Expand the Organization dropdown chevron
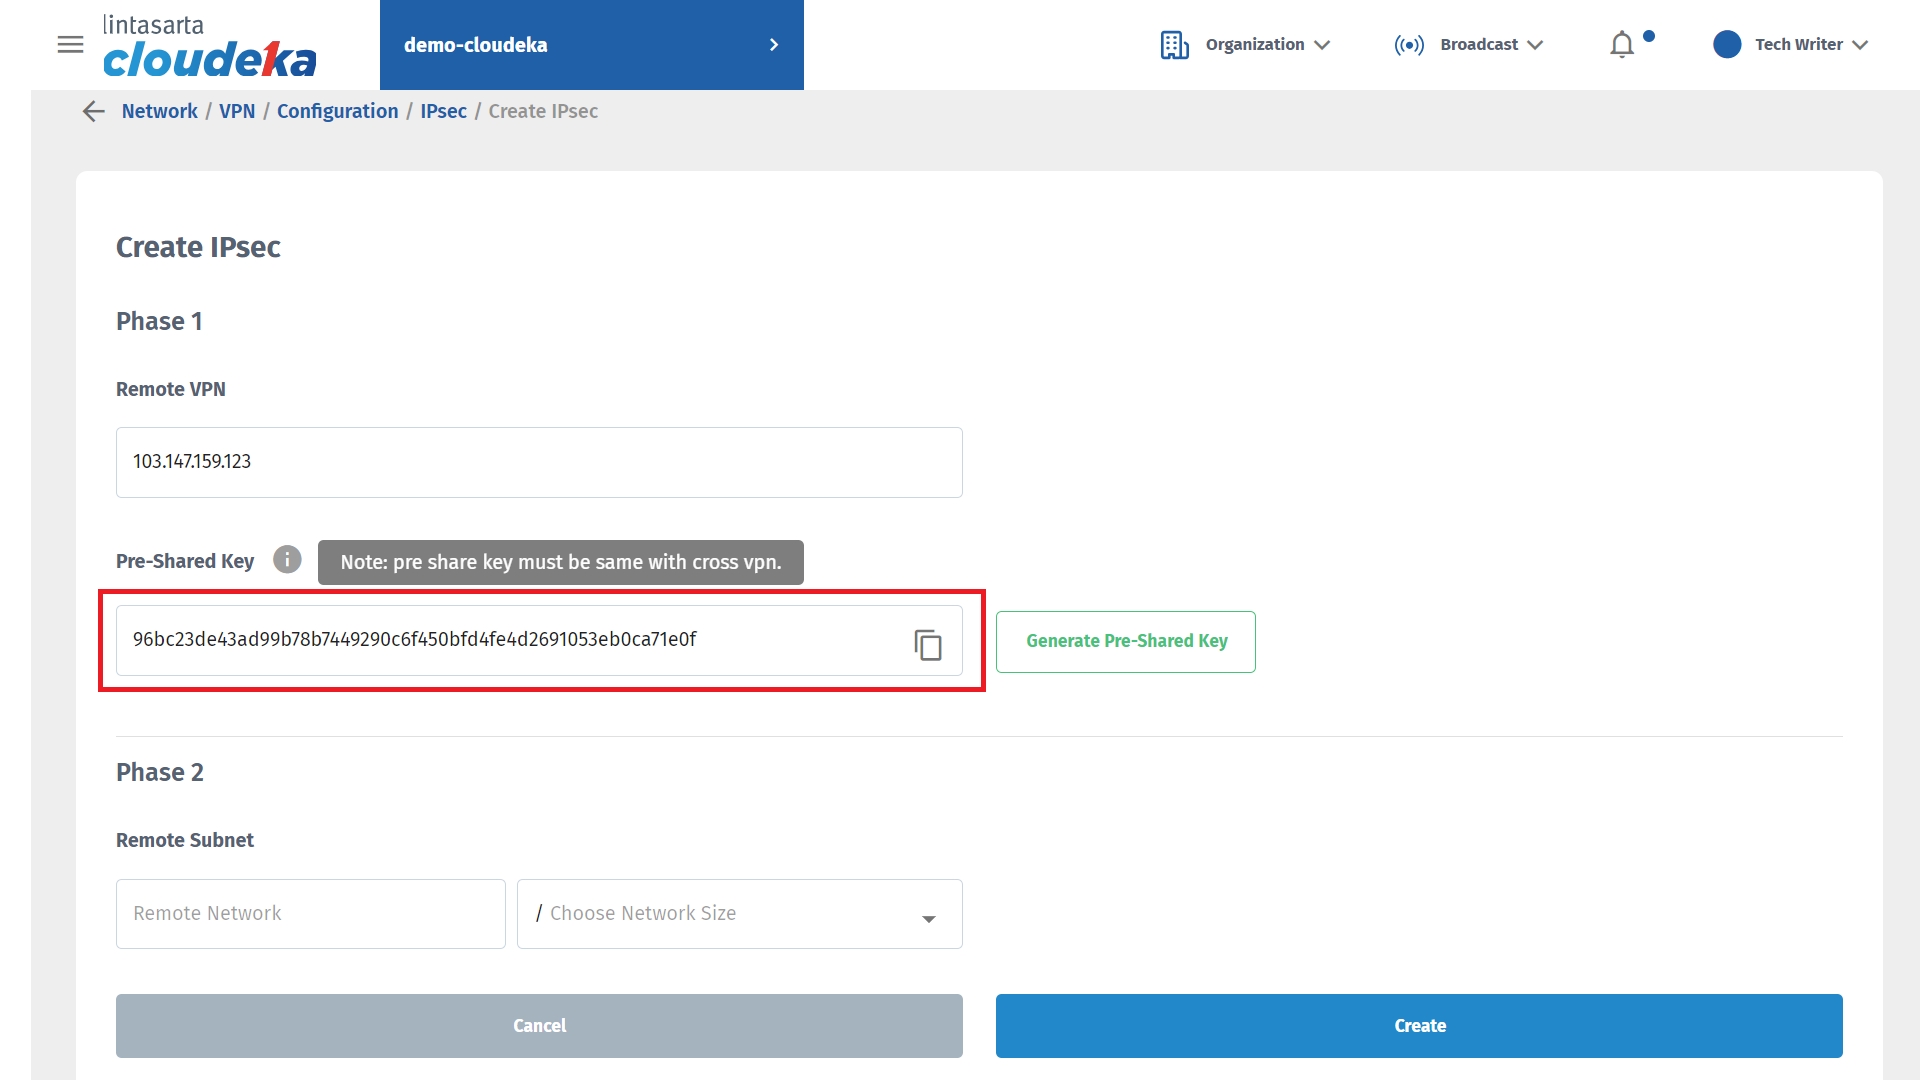 tap(1321, 45)
